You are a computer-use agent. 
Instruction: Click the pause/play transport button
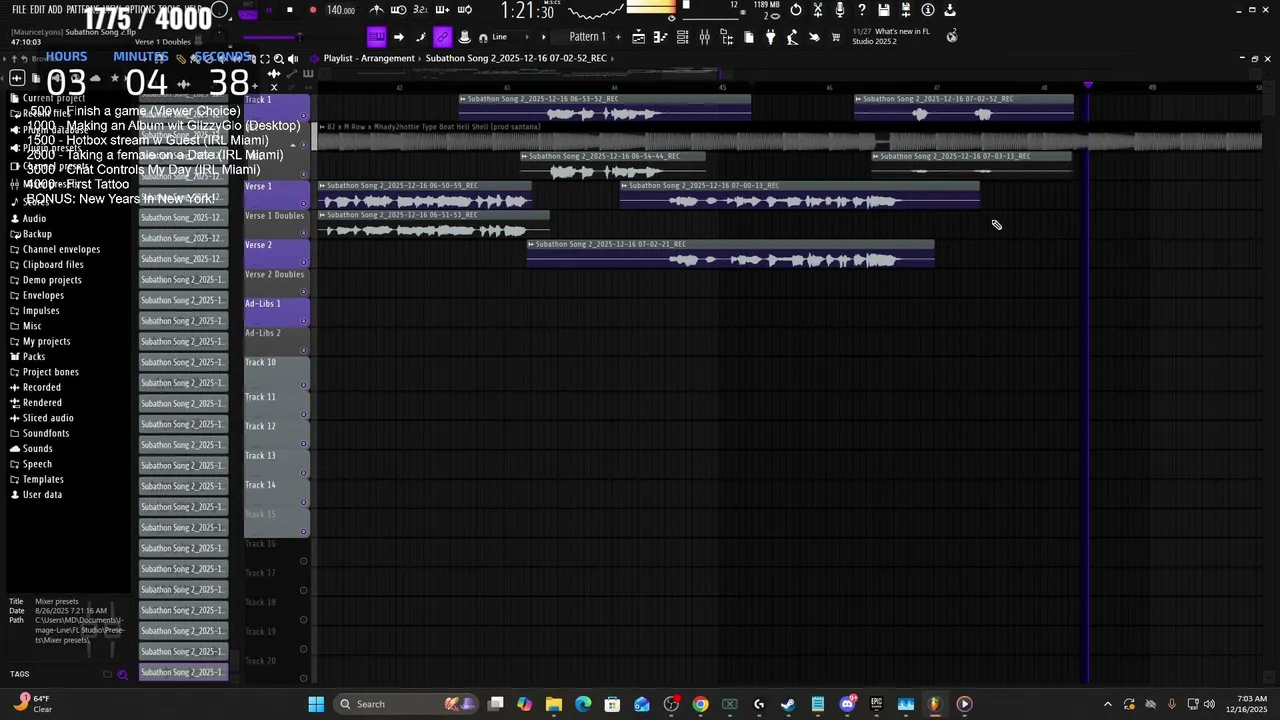(269, 10)
